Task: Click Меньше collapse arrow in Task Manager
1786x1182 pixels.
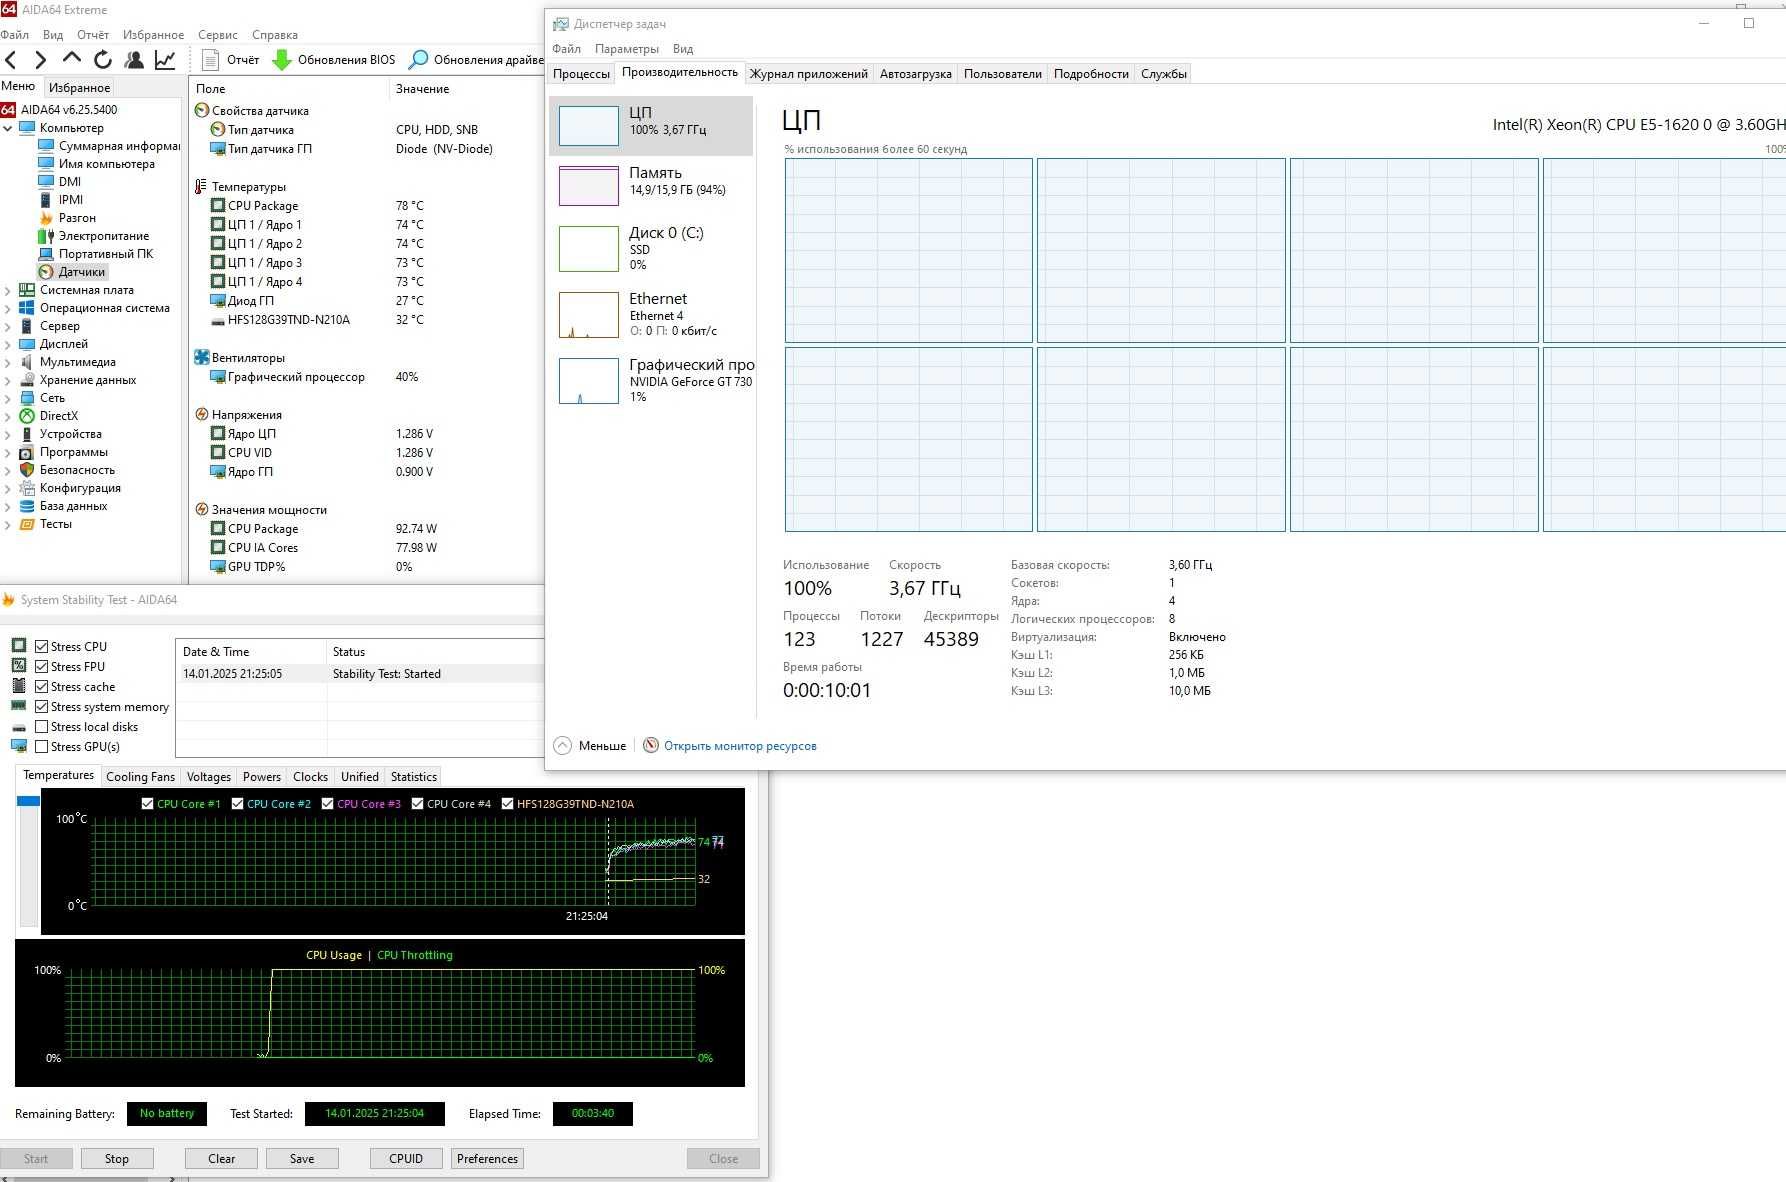Action: [x=563, y=745]
